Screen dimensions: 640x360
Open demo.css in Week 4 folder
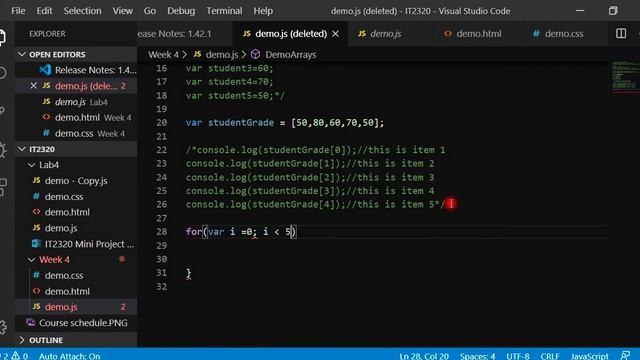pos(76,276)
